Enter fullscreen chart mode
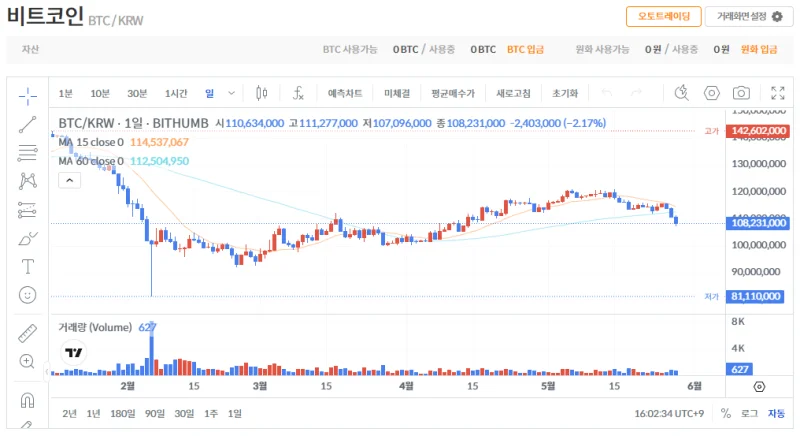Screen dimensions: 800x436 778,93
